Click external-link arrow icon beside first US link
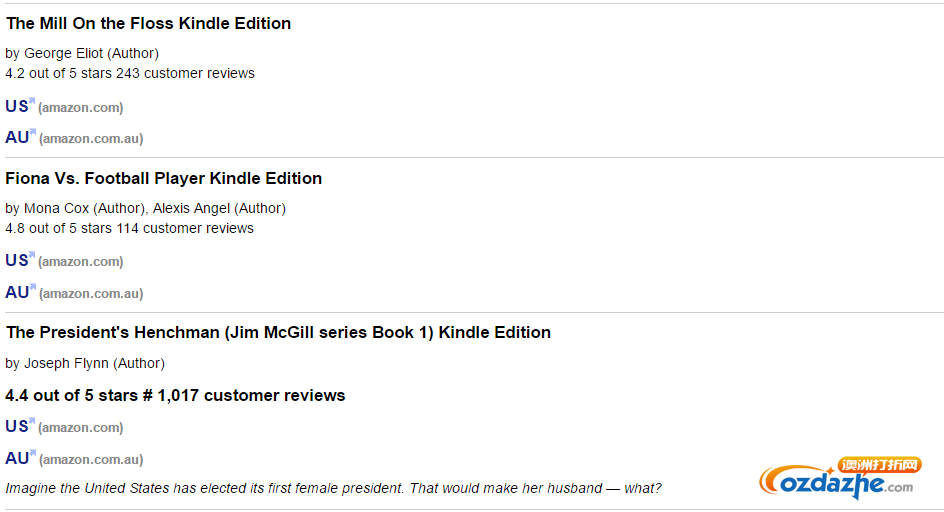944x512 pixels. (x=32, y=101)
